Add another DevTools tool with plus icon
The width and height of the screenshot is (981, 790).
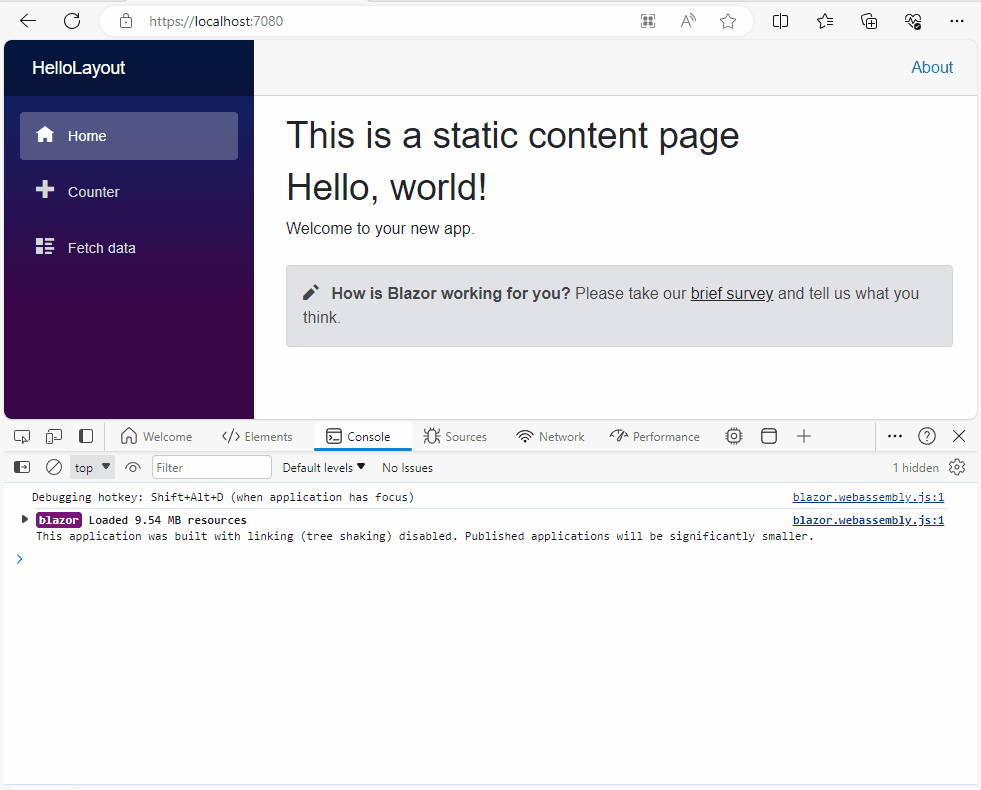[804, 436]
